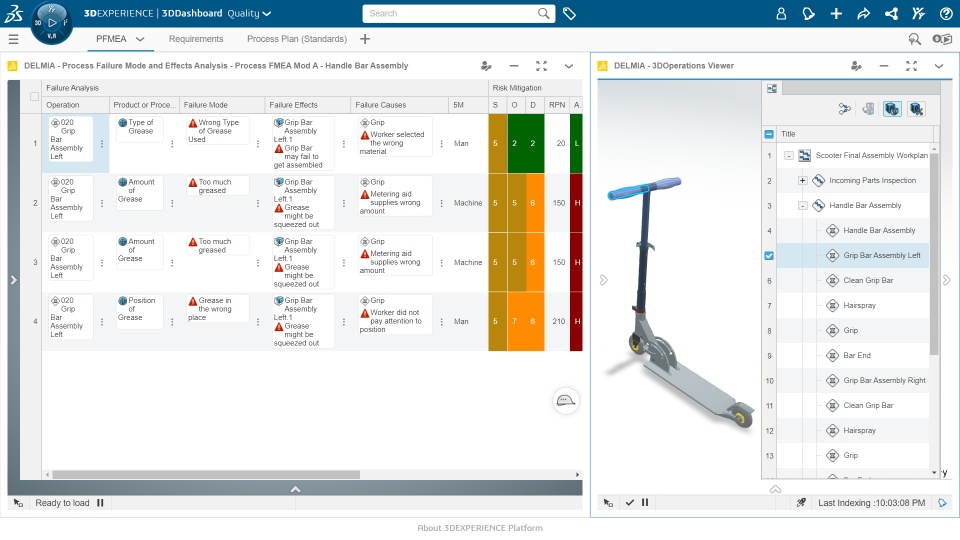This screenshot has height=540, width=960.
Task: Open the PFMEA widget chevron menu
Action: (x=569, y=66)
